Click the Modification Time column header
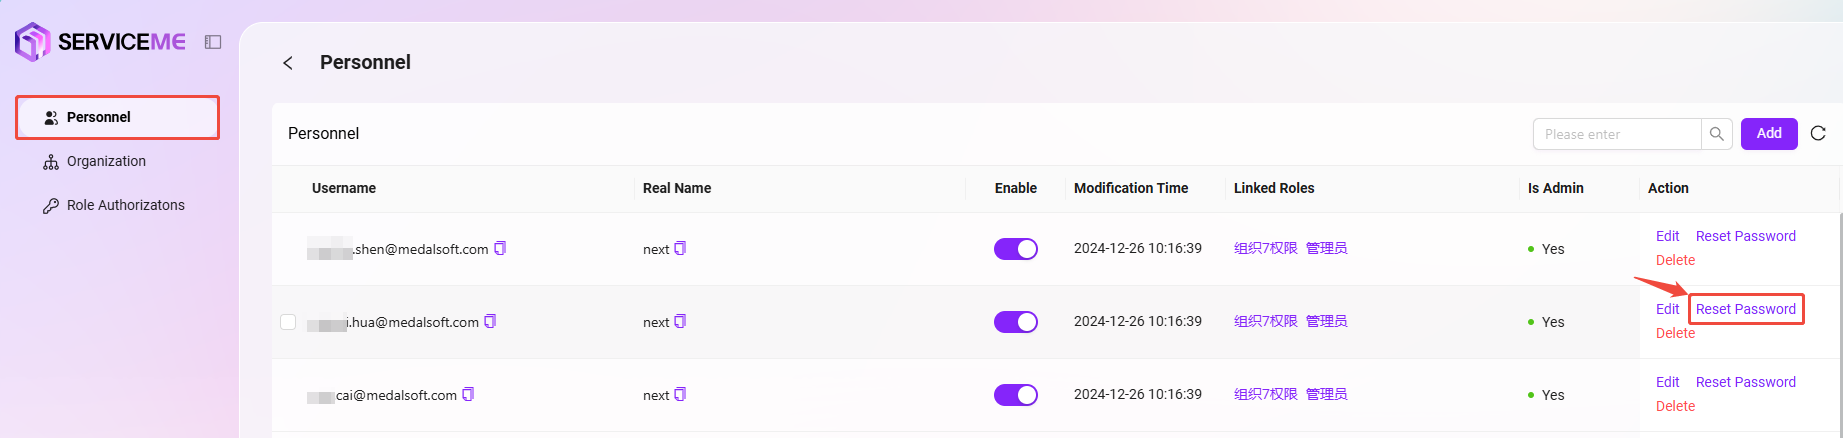This screenshot has height=438, width=1843. 1131,188
